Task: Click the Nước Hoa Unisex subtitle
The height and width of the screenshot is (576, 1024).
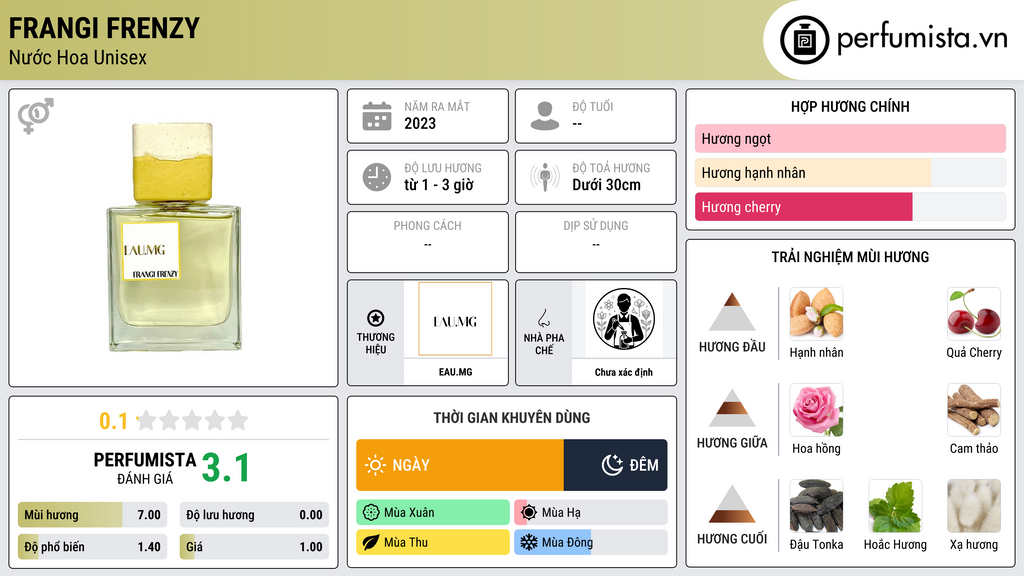Action: click(78, 57)
